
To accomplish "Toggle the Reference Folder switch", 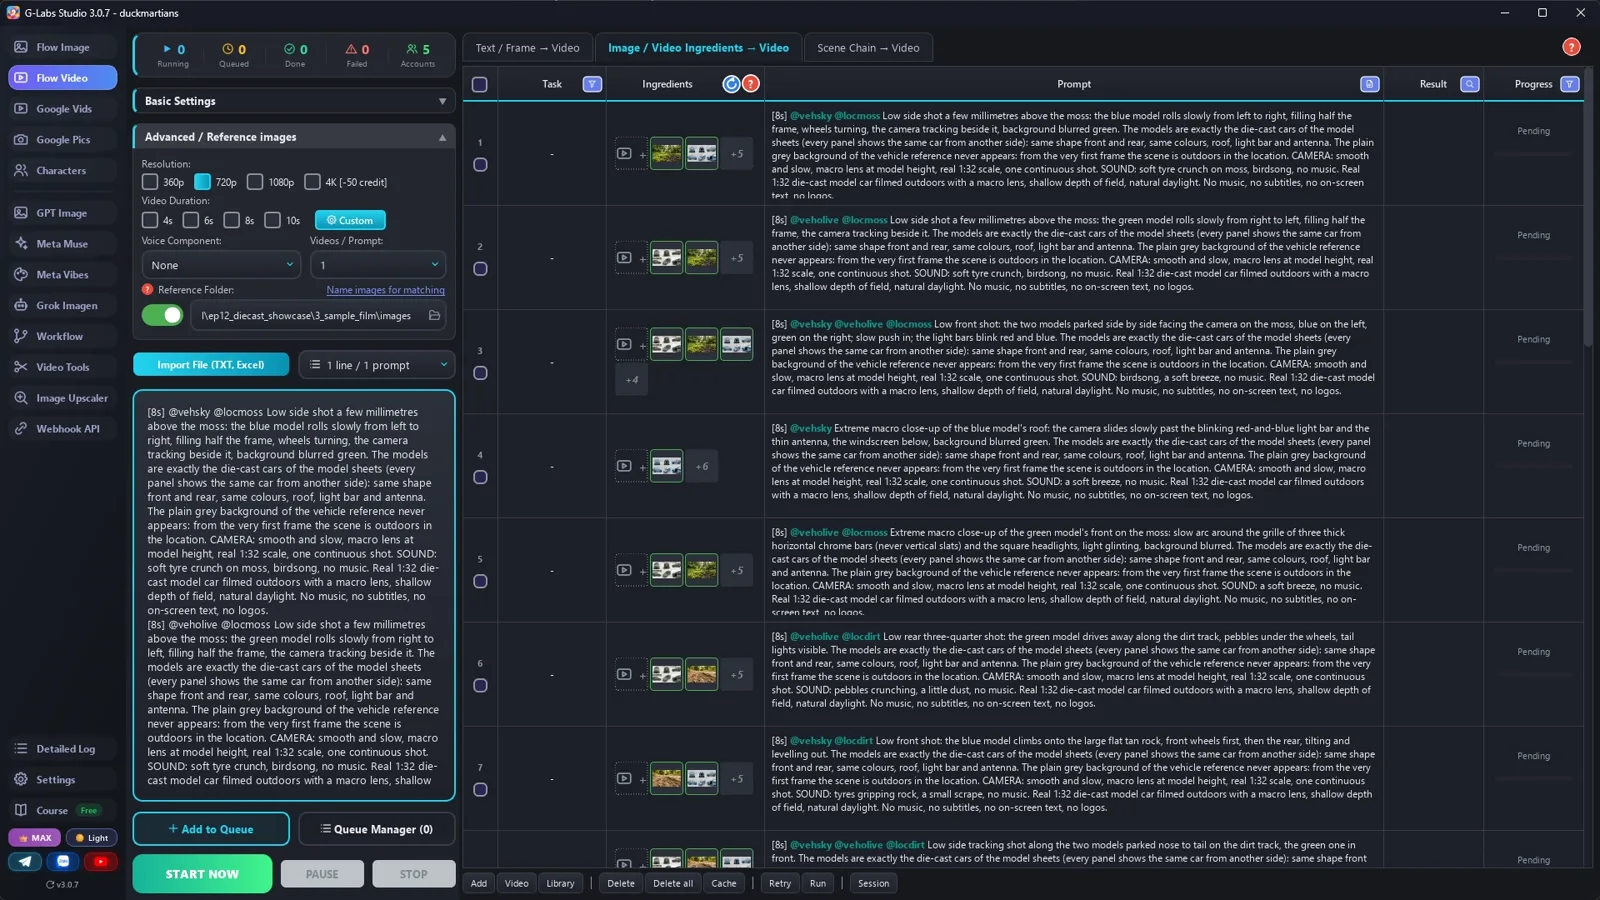I will coord(162,316).
